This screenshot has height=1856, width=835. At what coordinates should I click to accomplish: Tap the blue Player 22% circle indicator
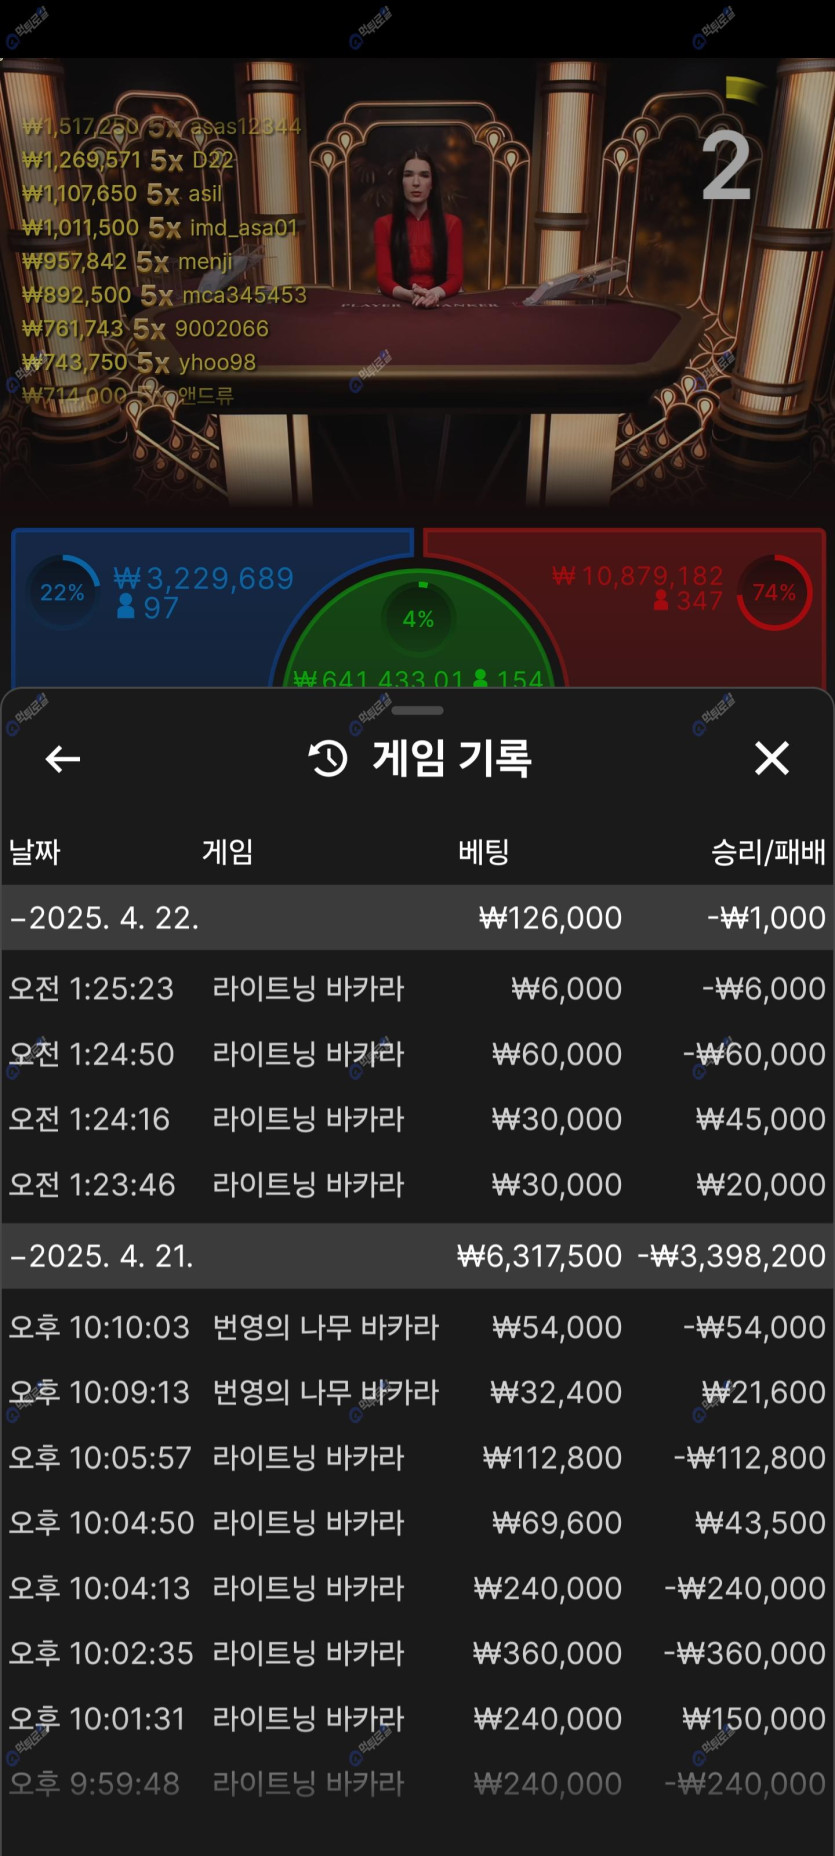click(x=62, y=592)
